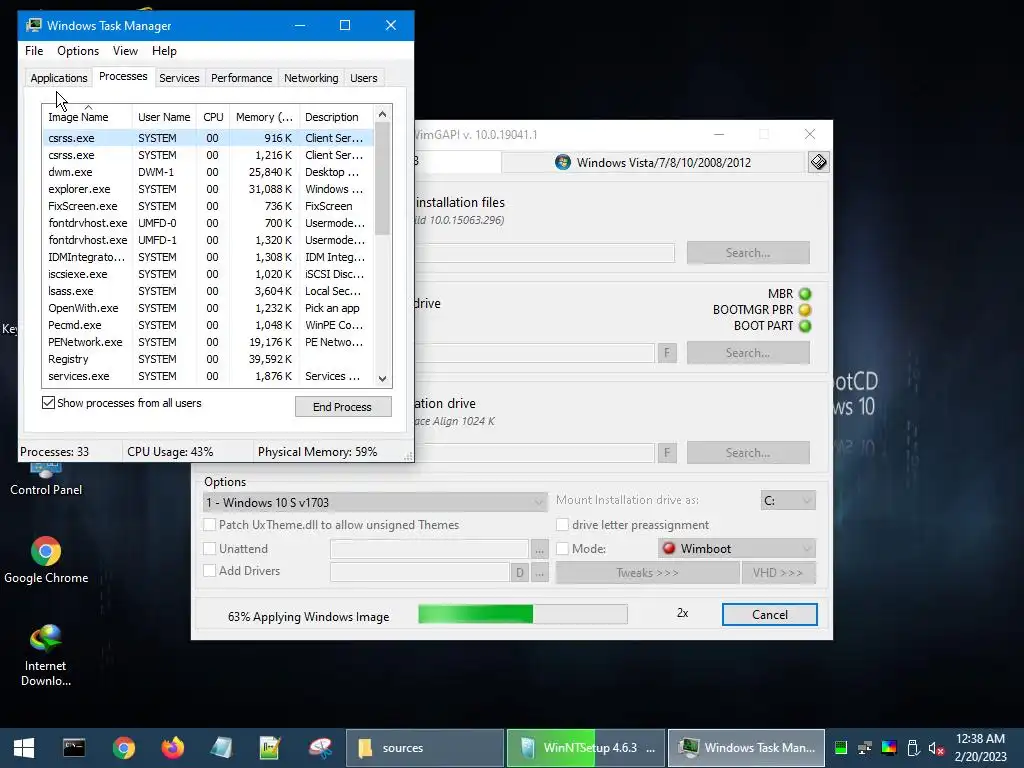The width and height of the screenshot is (1024, 768).
Task: Select the Registry process row
Action: pyautogui.click(x=208, y=359)
